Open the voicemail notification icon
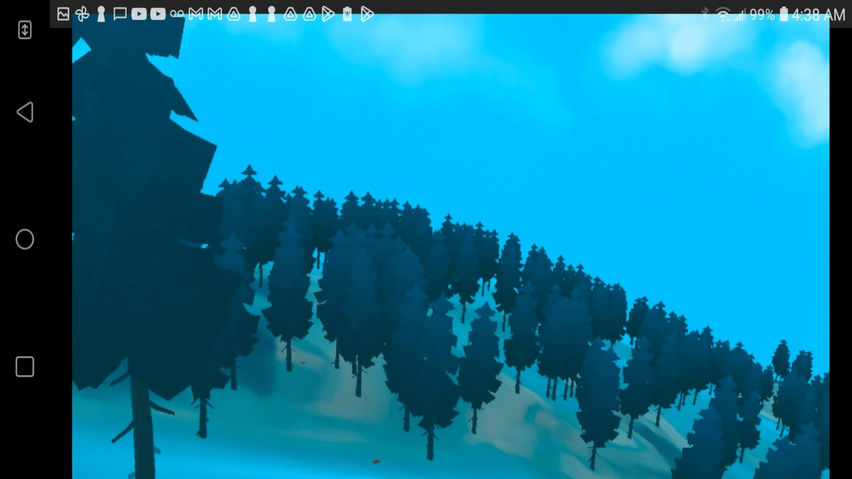 (177, 14)
